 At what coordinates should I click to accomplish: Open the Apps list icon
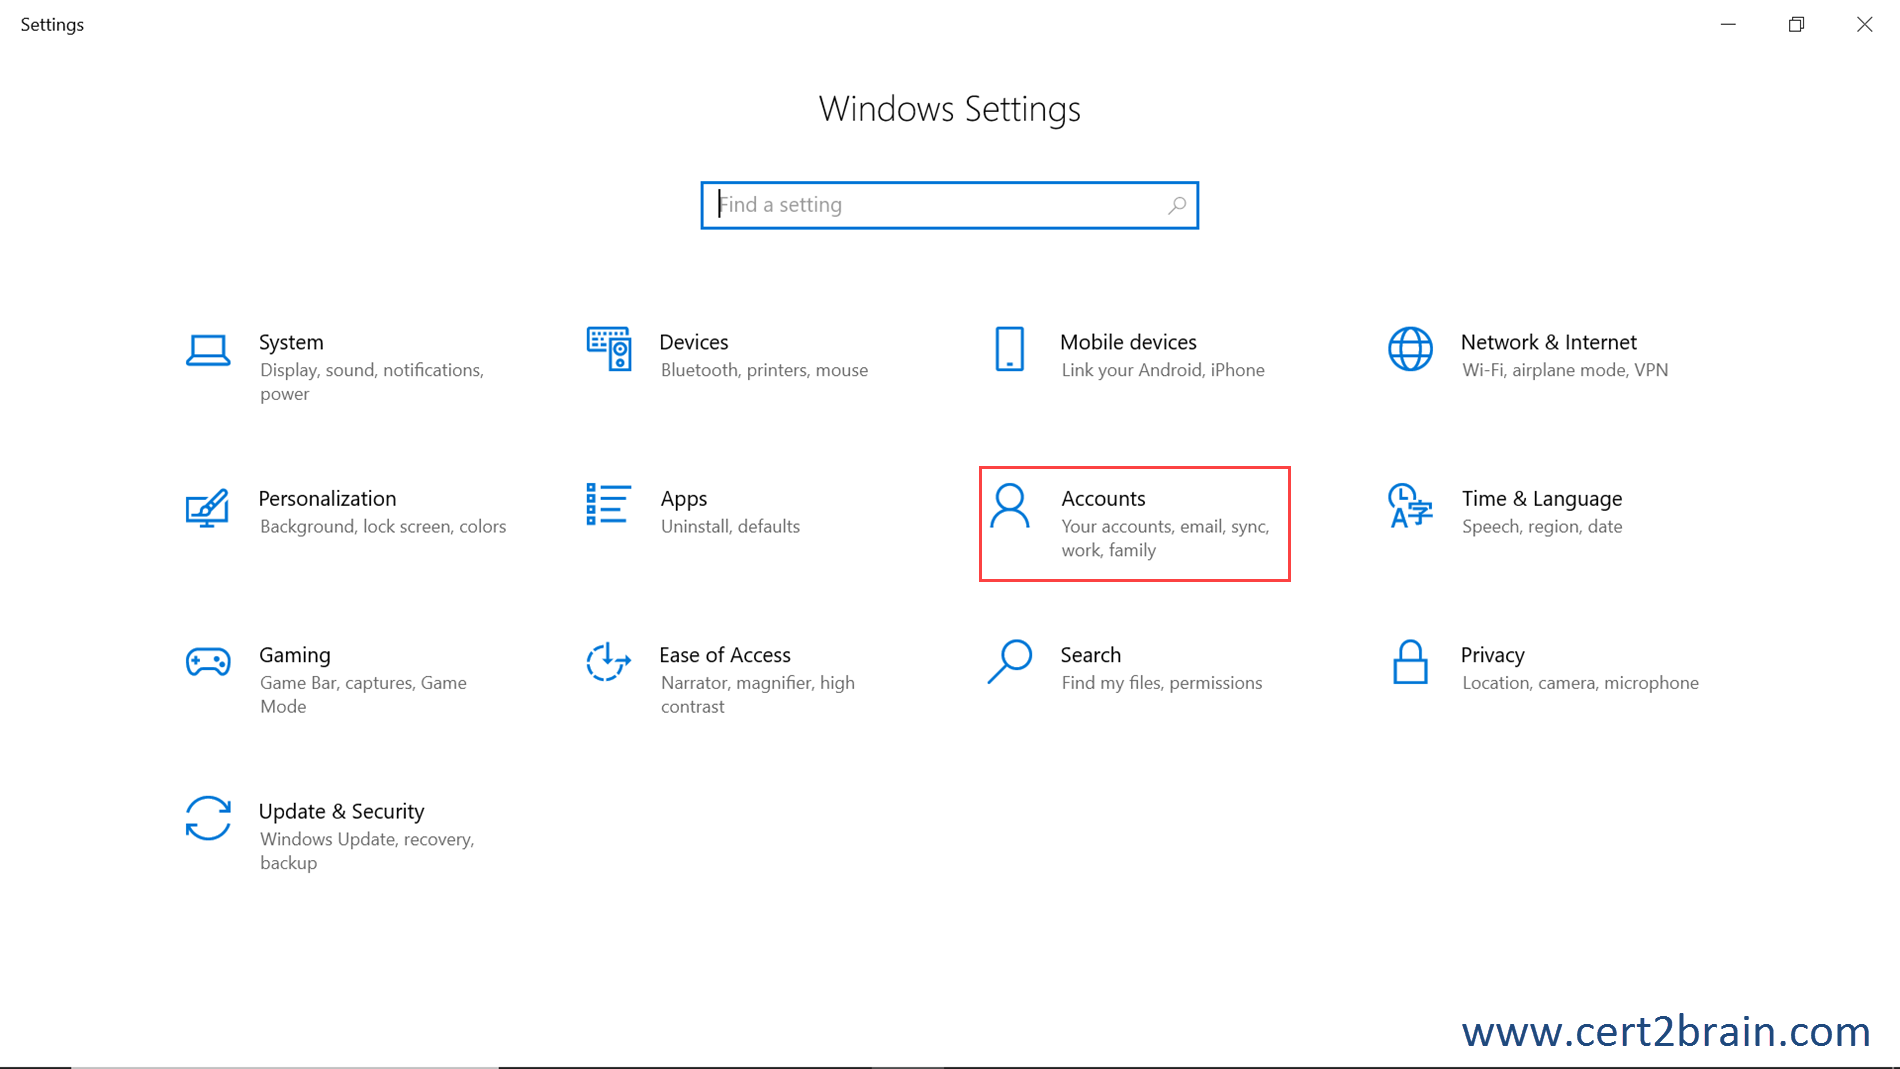[x=609, y=505]
